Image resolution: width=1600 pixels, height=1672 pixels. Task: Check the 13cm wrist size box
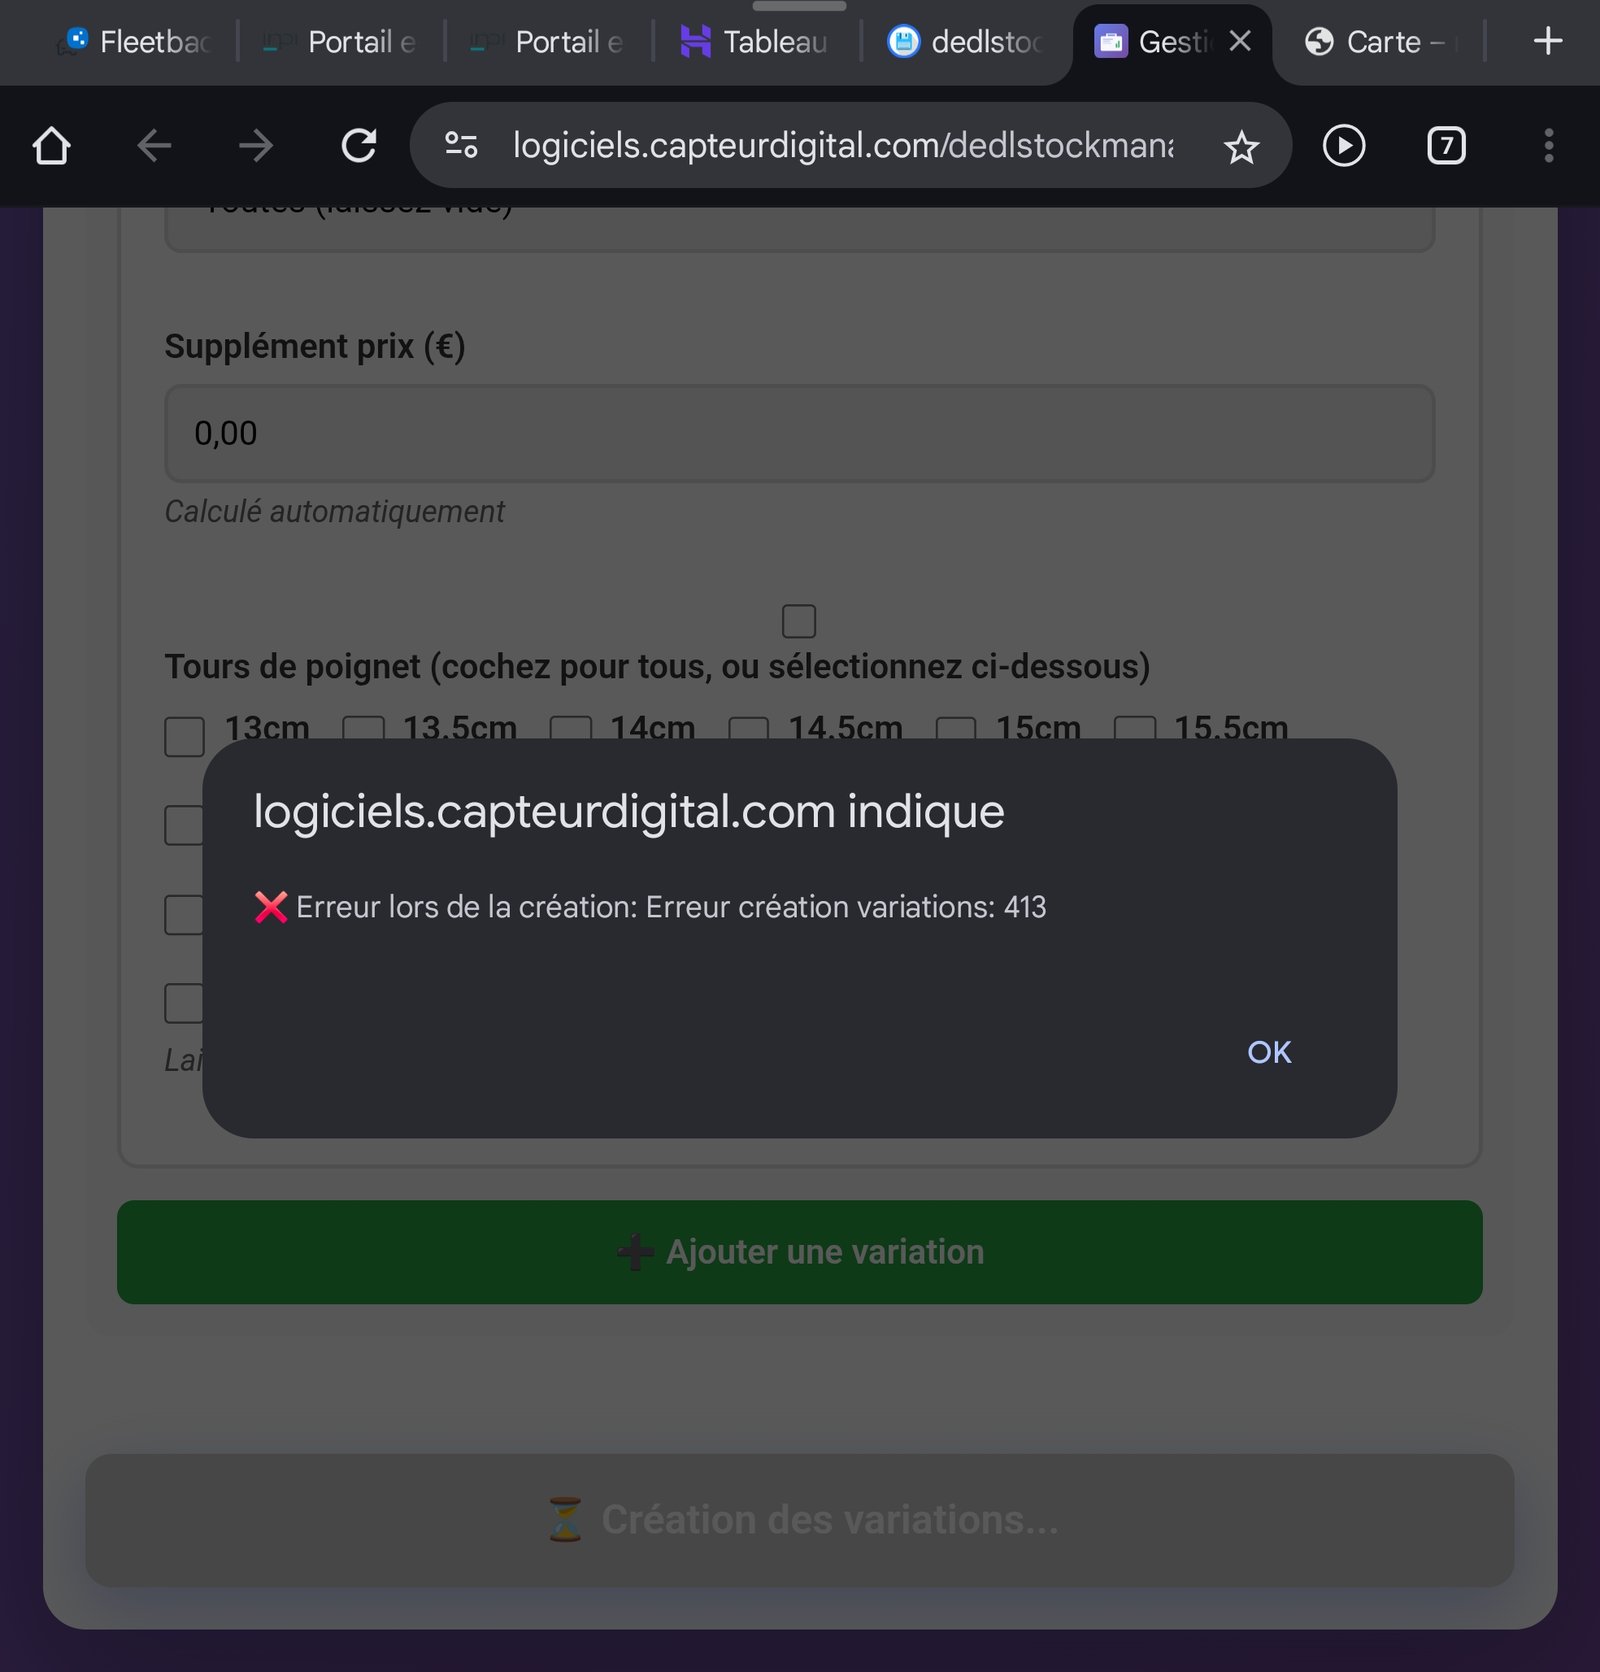[185, 736]
